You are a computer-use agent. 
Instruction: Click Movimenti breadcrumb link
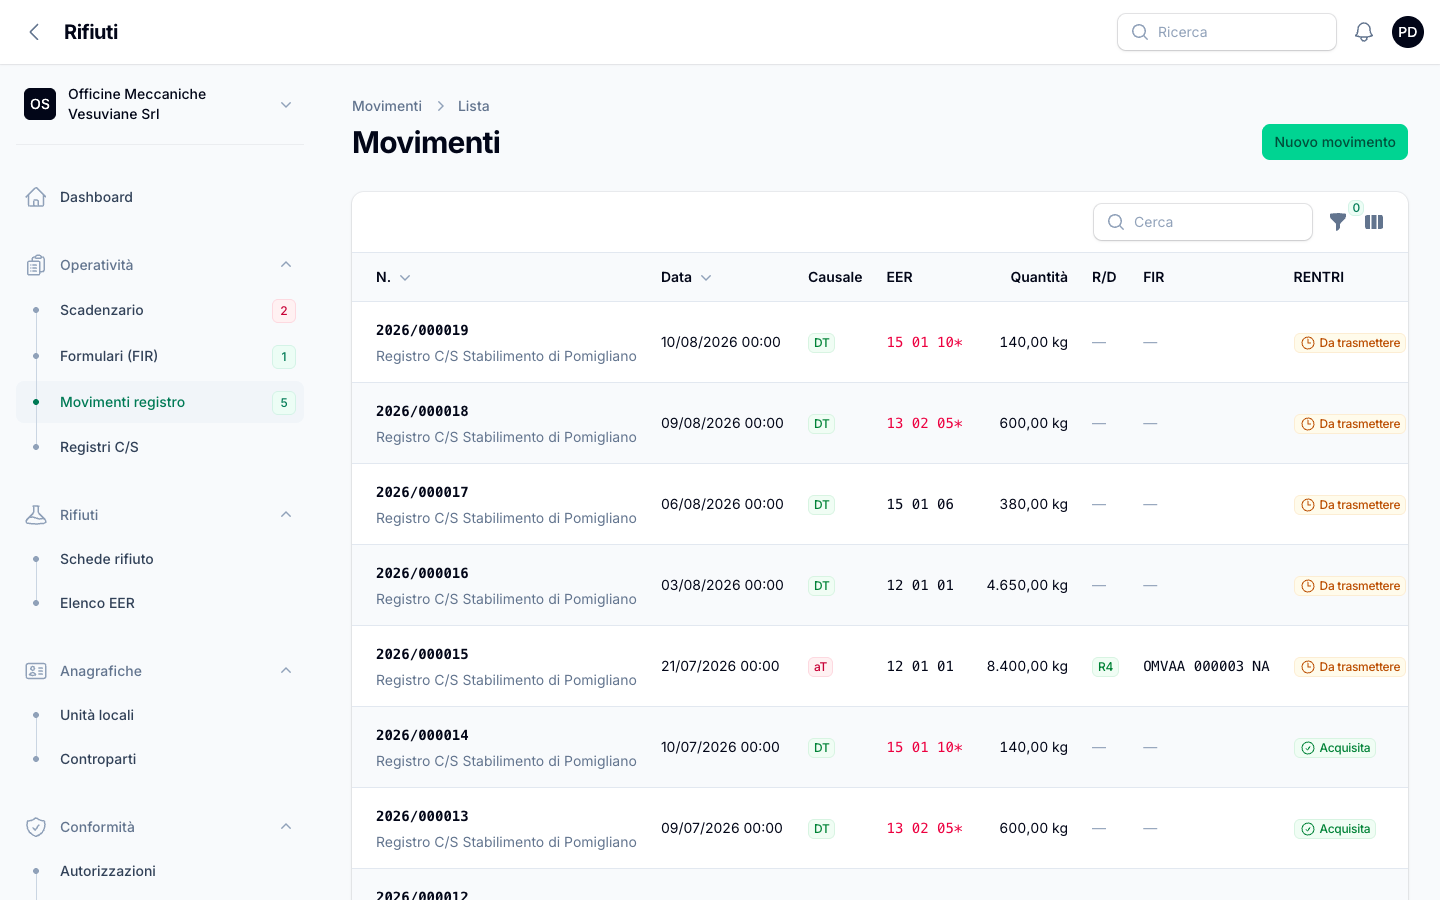click(387, 106)
